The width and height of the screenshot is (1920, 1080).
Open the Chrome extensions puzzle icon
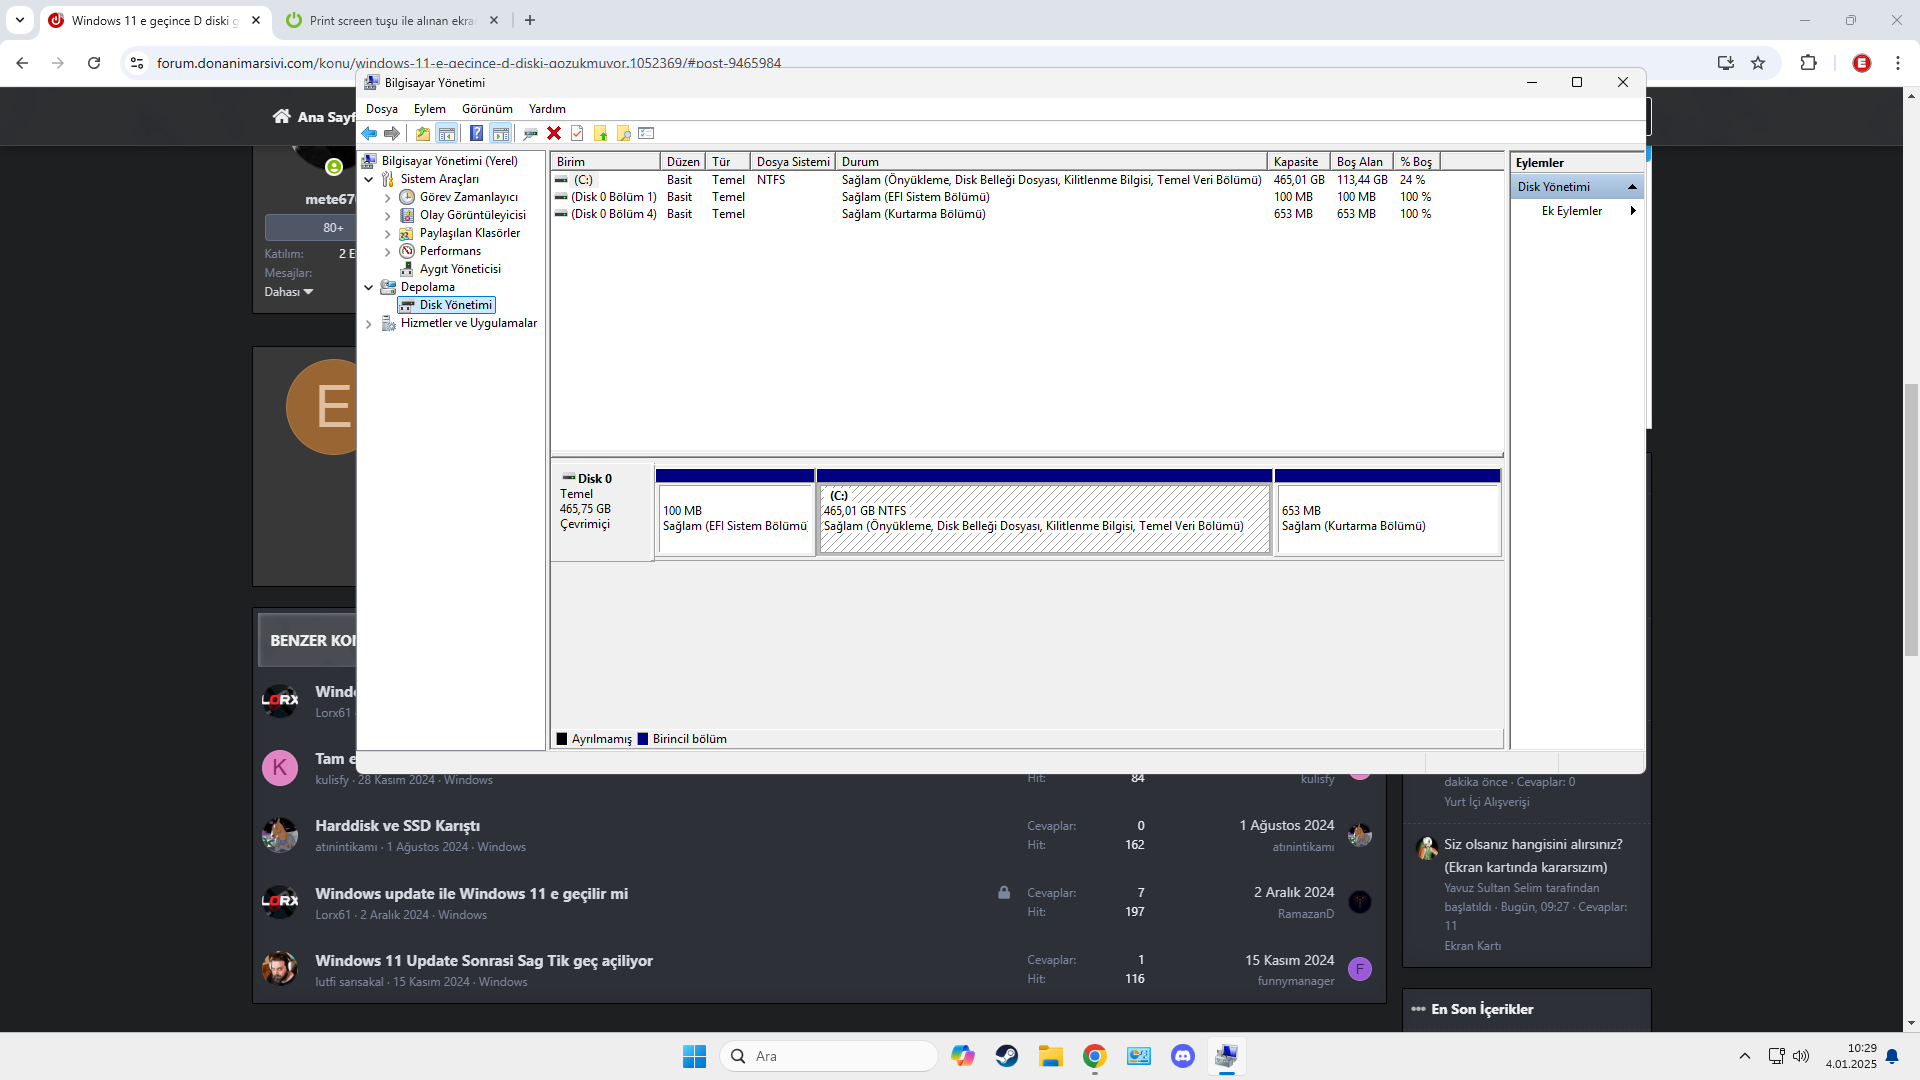click(x=1808, y=63)
